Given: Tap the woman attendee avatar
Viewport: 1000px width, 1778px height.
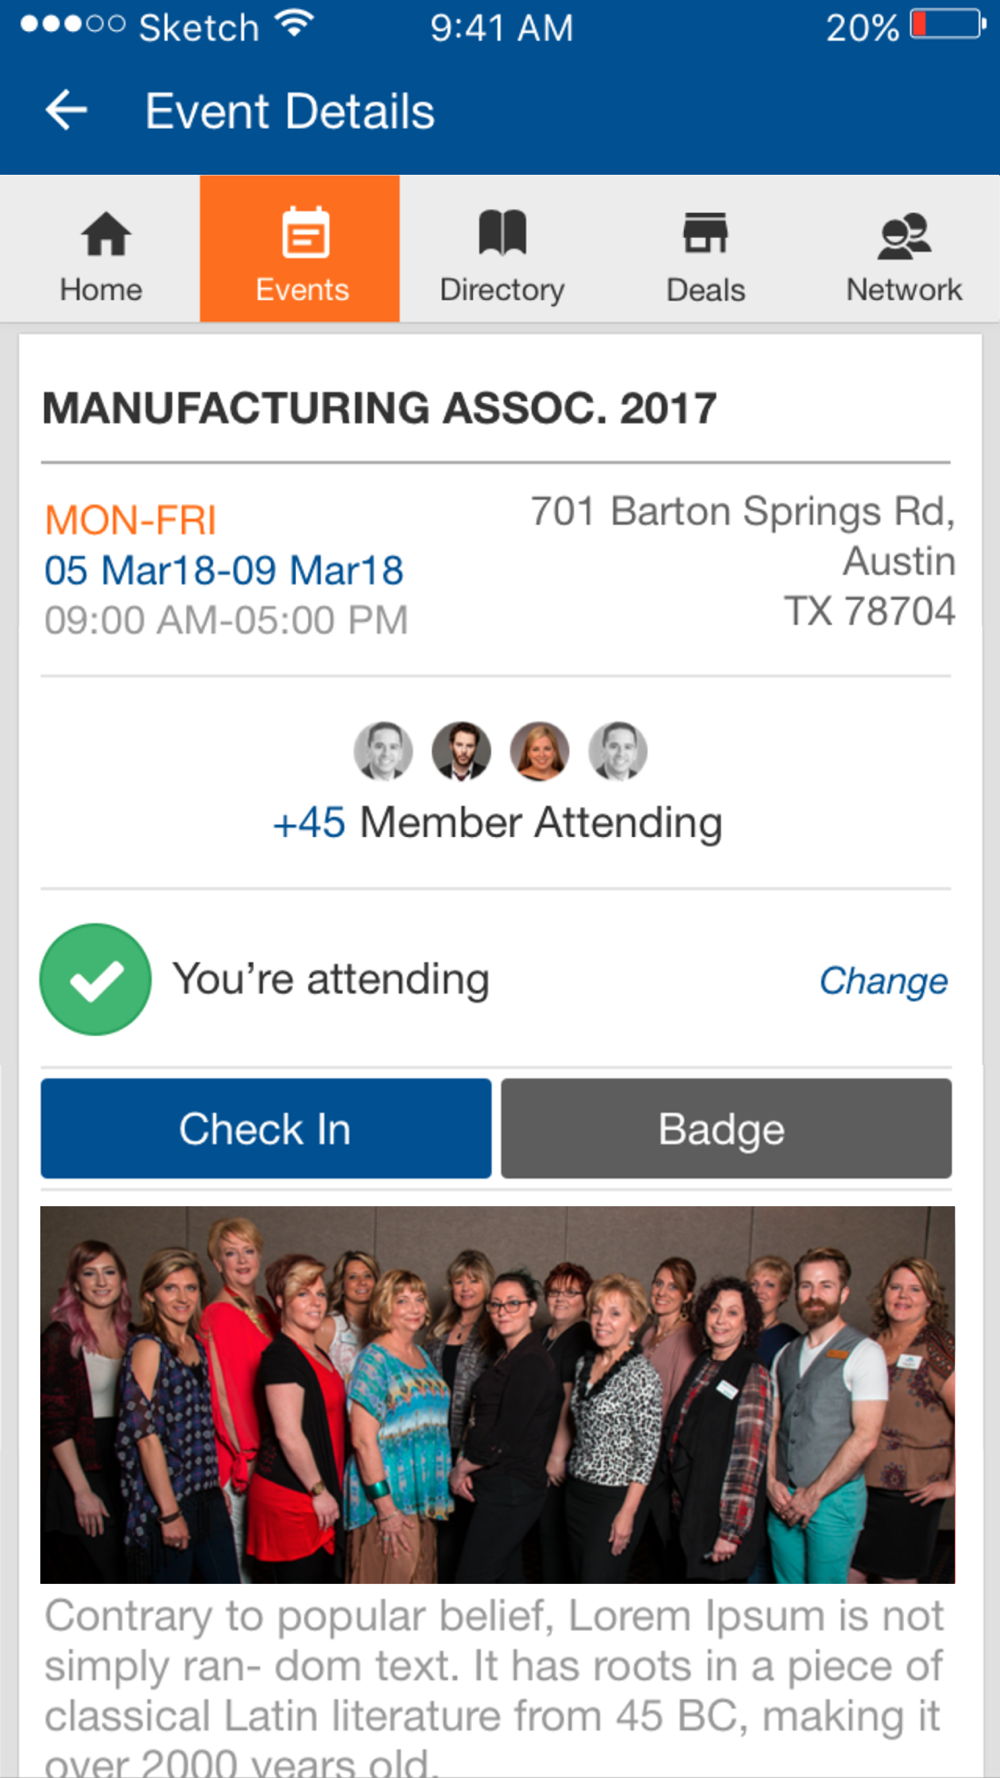Looking at the screenshot, I should (x=540, y=751).
